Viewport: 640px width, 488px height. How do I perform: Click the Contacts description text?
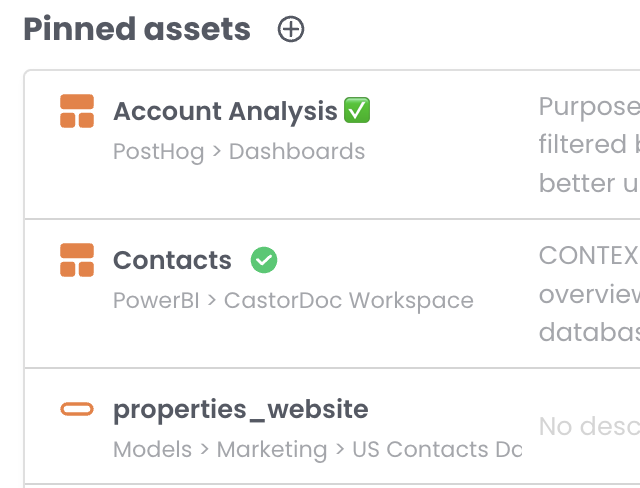[588, 294]
